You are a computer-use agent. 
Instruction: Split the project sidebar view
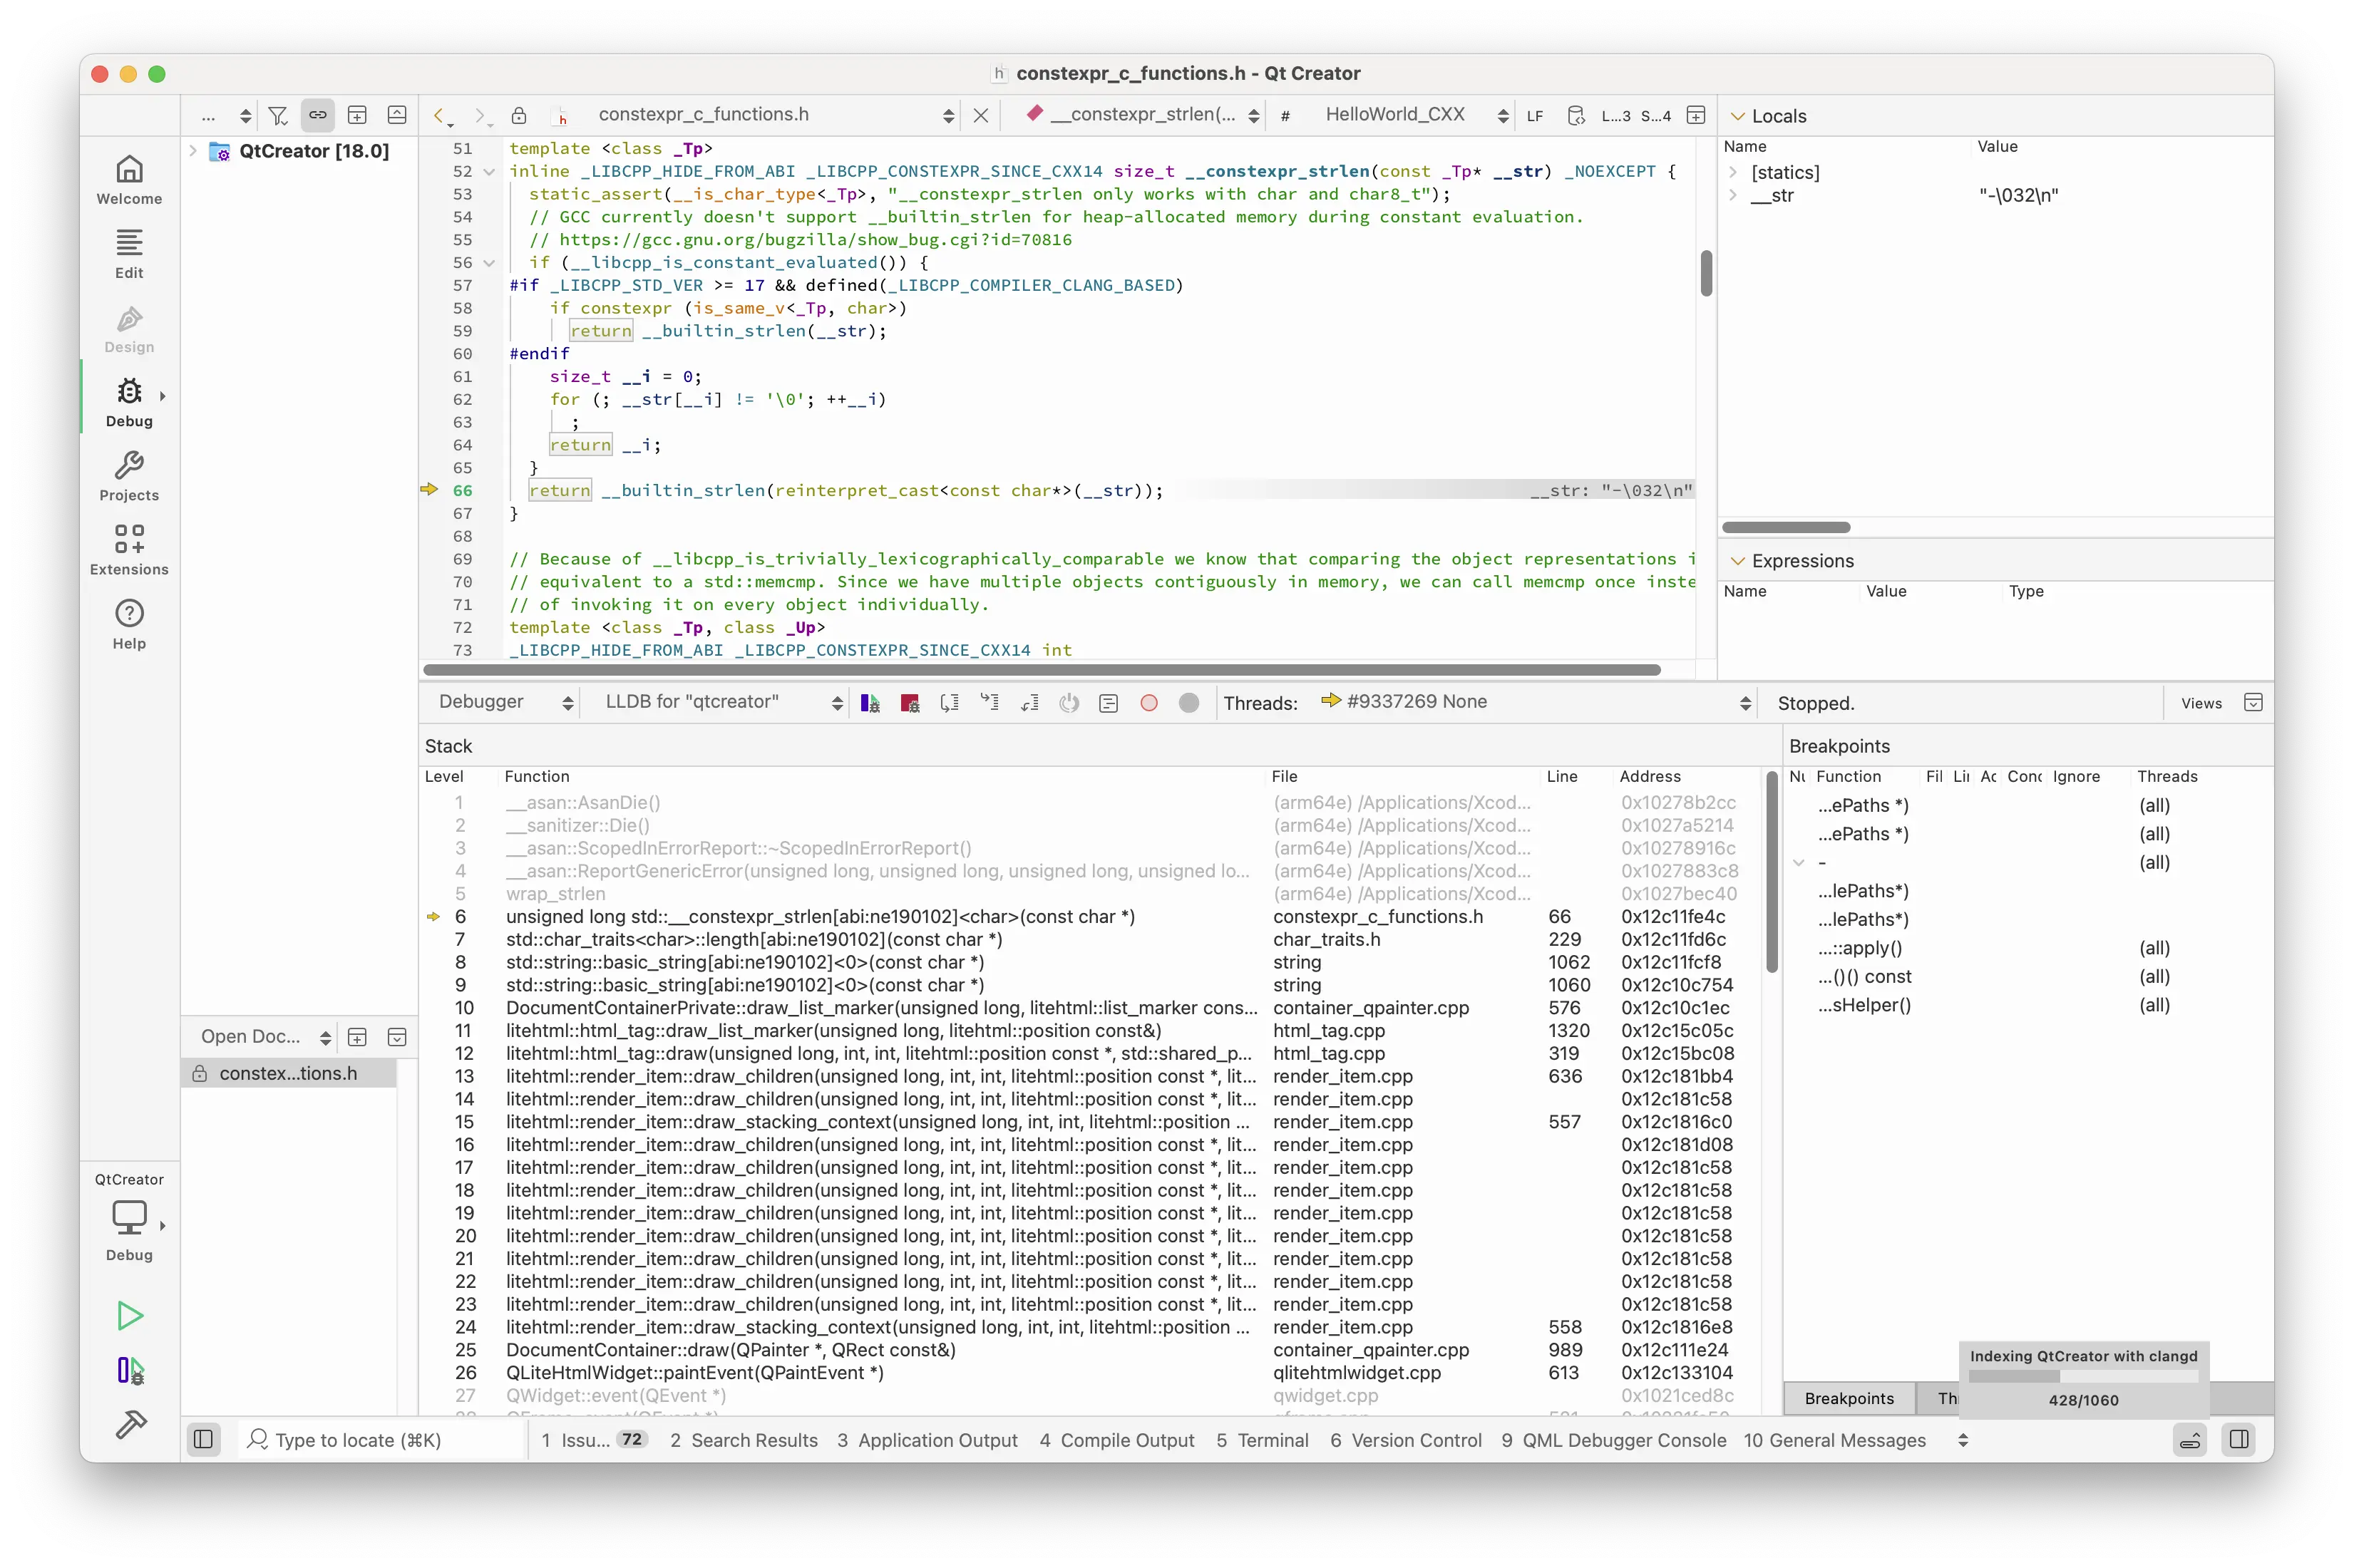pyautogui.click(x=357, y=116)
